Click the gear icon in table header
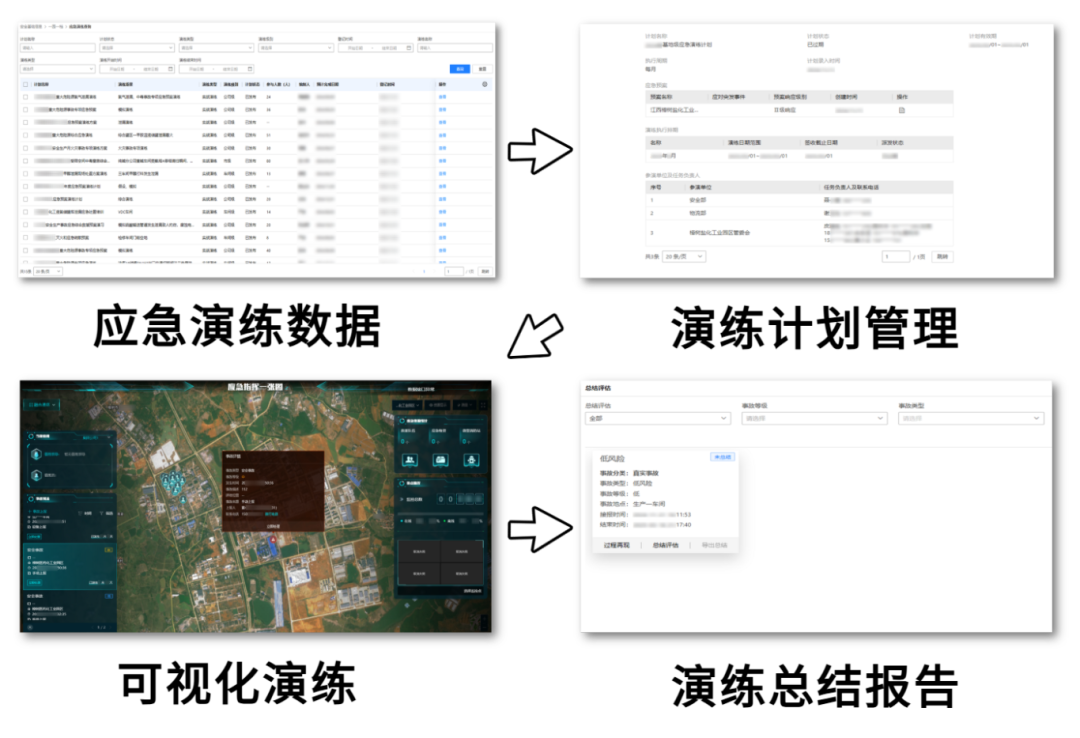This screenshot has width=1080, height=738. pyautogui.click(x=484, y=84)
